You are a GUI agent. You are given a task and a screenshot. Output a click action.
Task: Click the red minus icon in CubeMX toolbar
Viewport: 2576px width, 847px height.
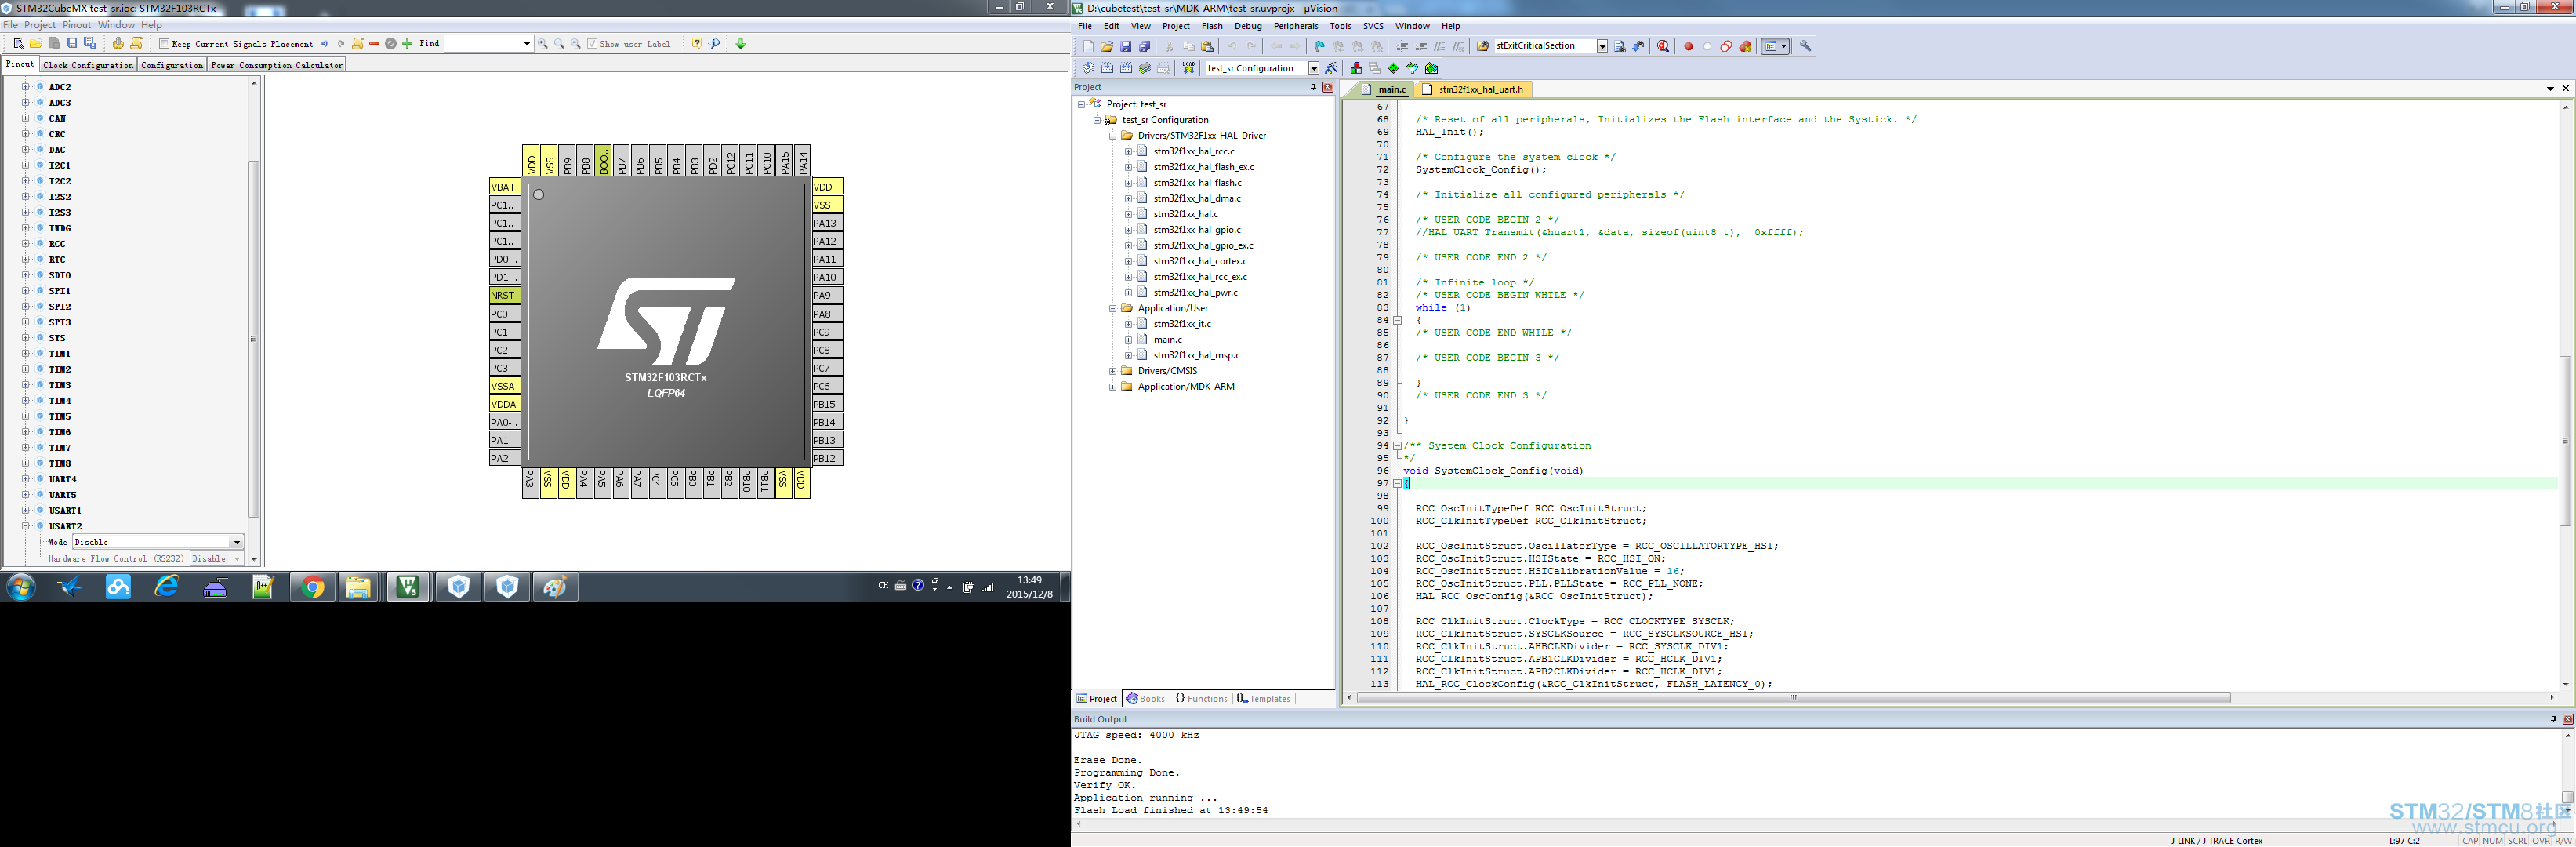click(x=374, y=44)
